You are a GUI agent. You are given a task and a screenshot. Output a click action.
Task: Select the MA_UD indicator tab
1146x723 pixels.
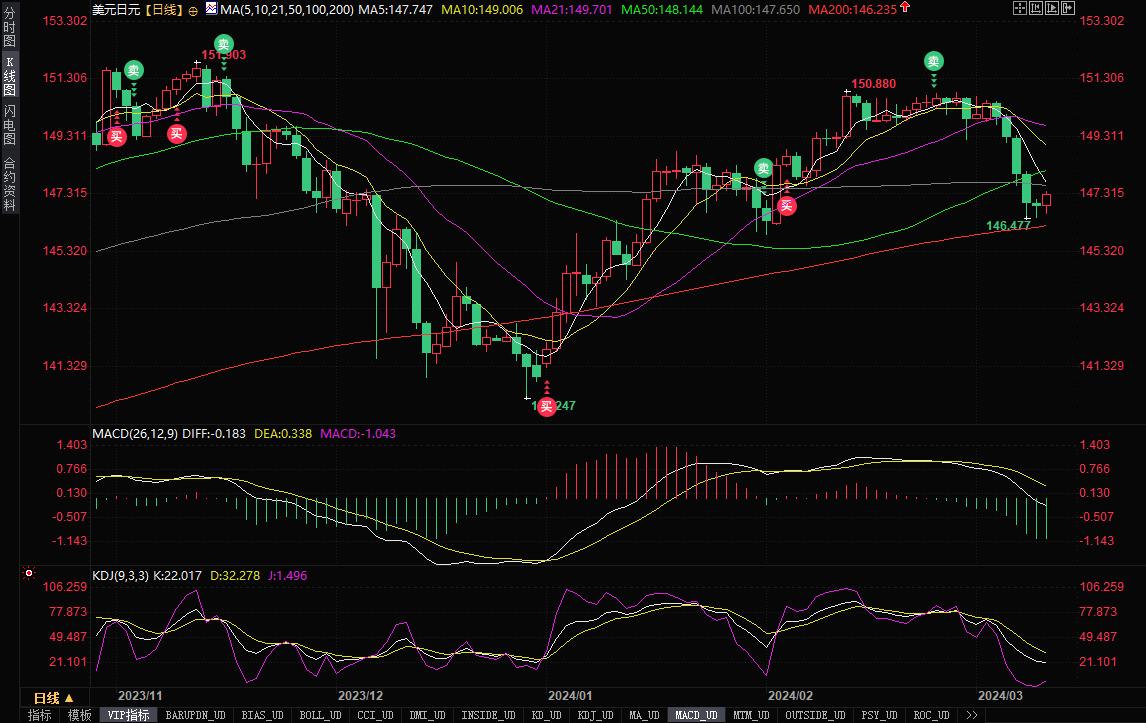(644, 715)
